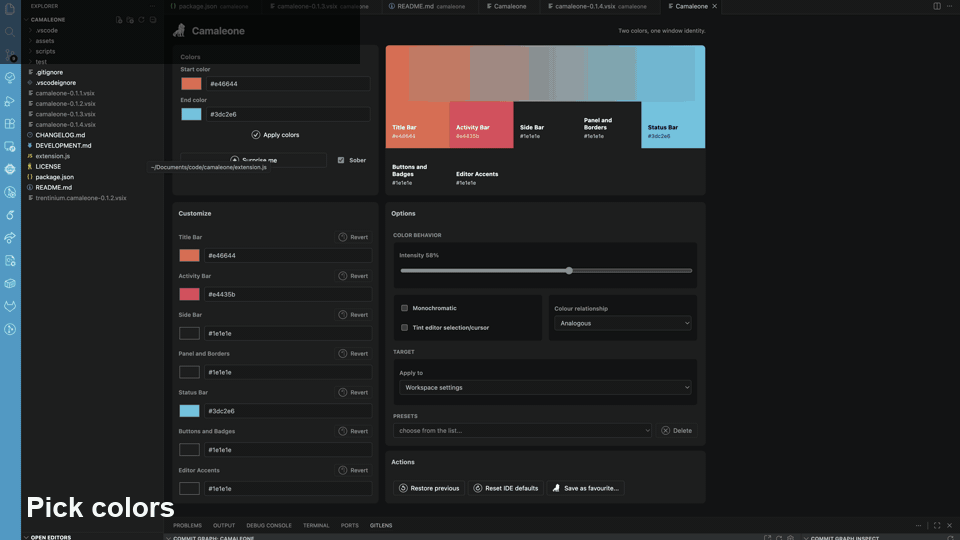The height and width of the screenshot is (540, 960).
Task: Click New File icon in Explorer header
Action: (119, 20)
